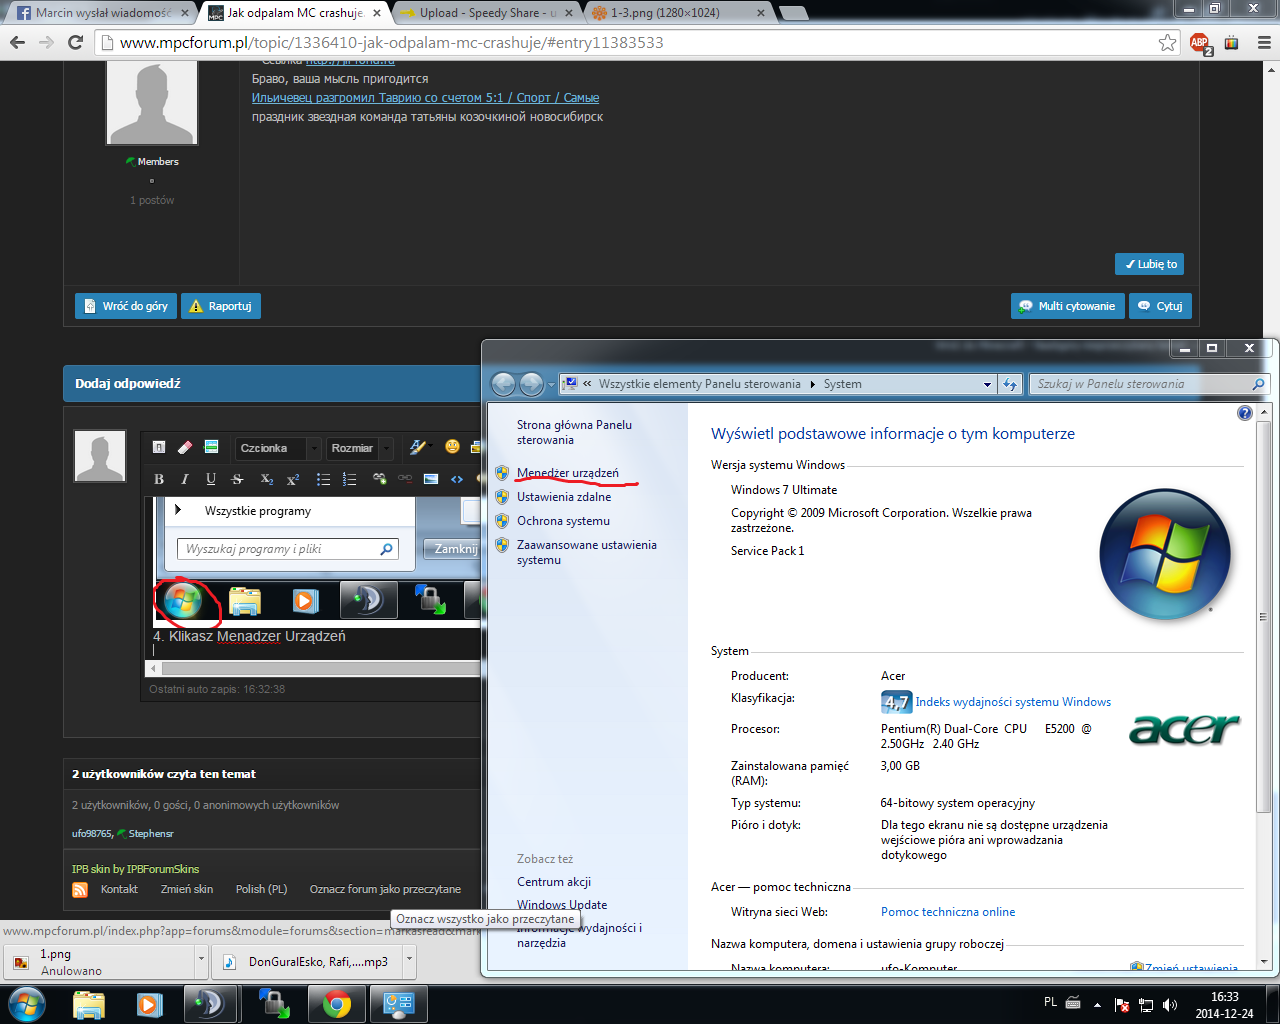Open the Zmień skin selector
The width and height of the screenshot is (1280, 1024).
pyautogui.click(x=187, y=889)
